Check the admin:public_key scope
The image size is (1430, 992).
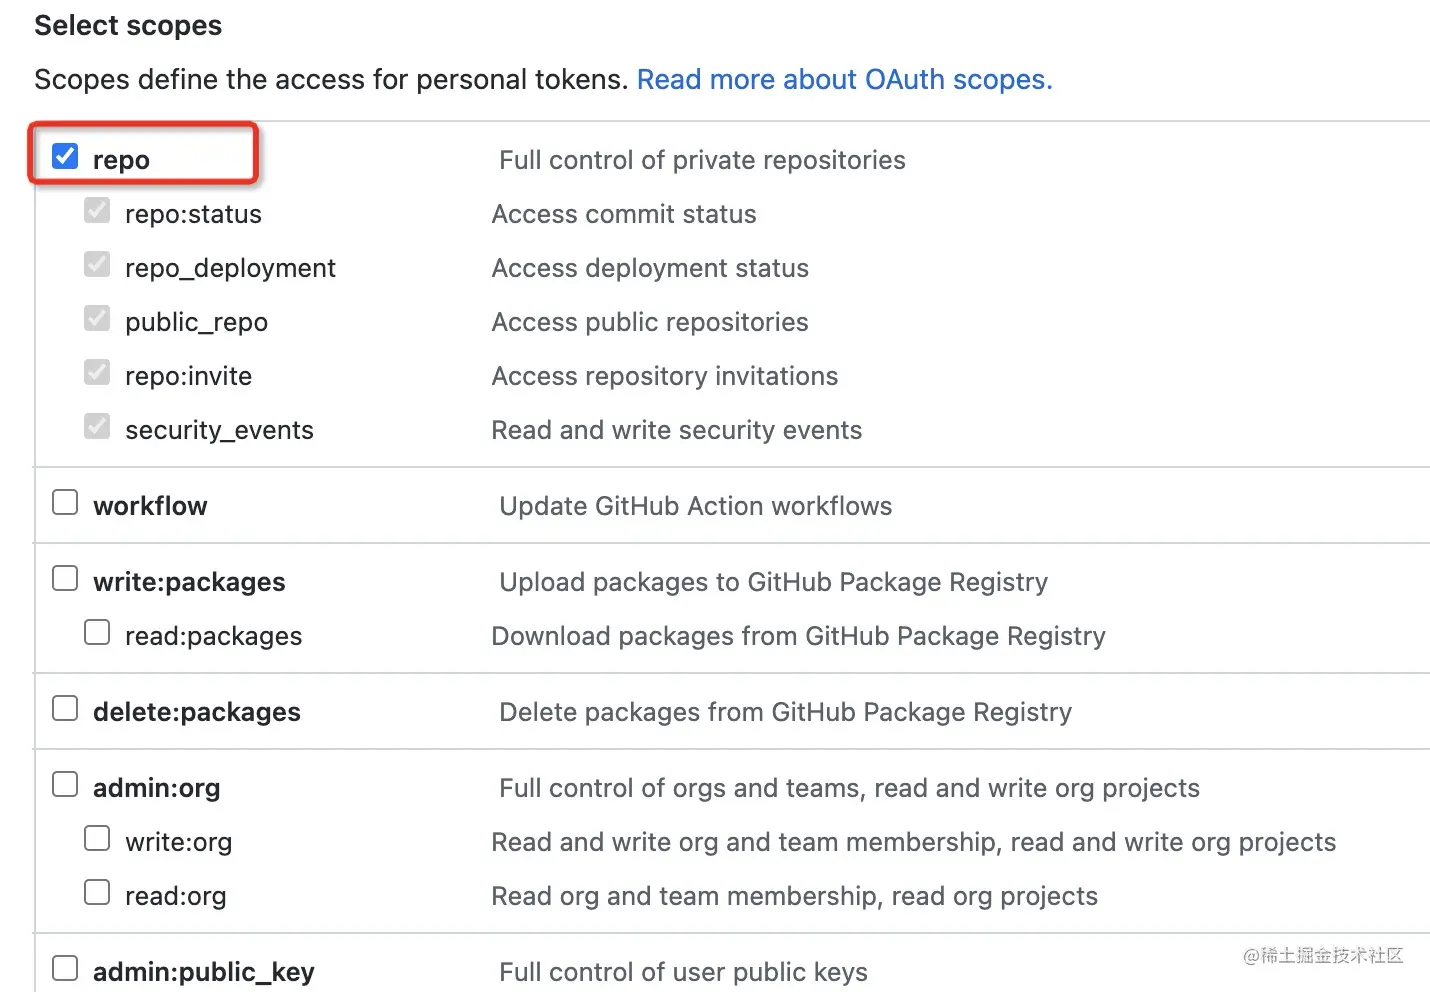(x=65, y=968)
